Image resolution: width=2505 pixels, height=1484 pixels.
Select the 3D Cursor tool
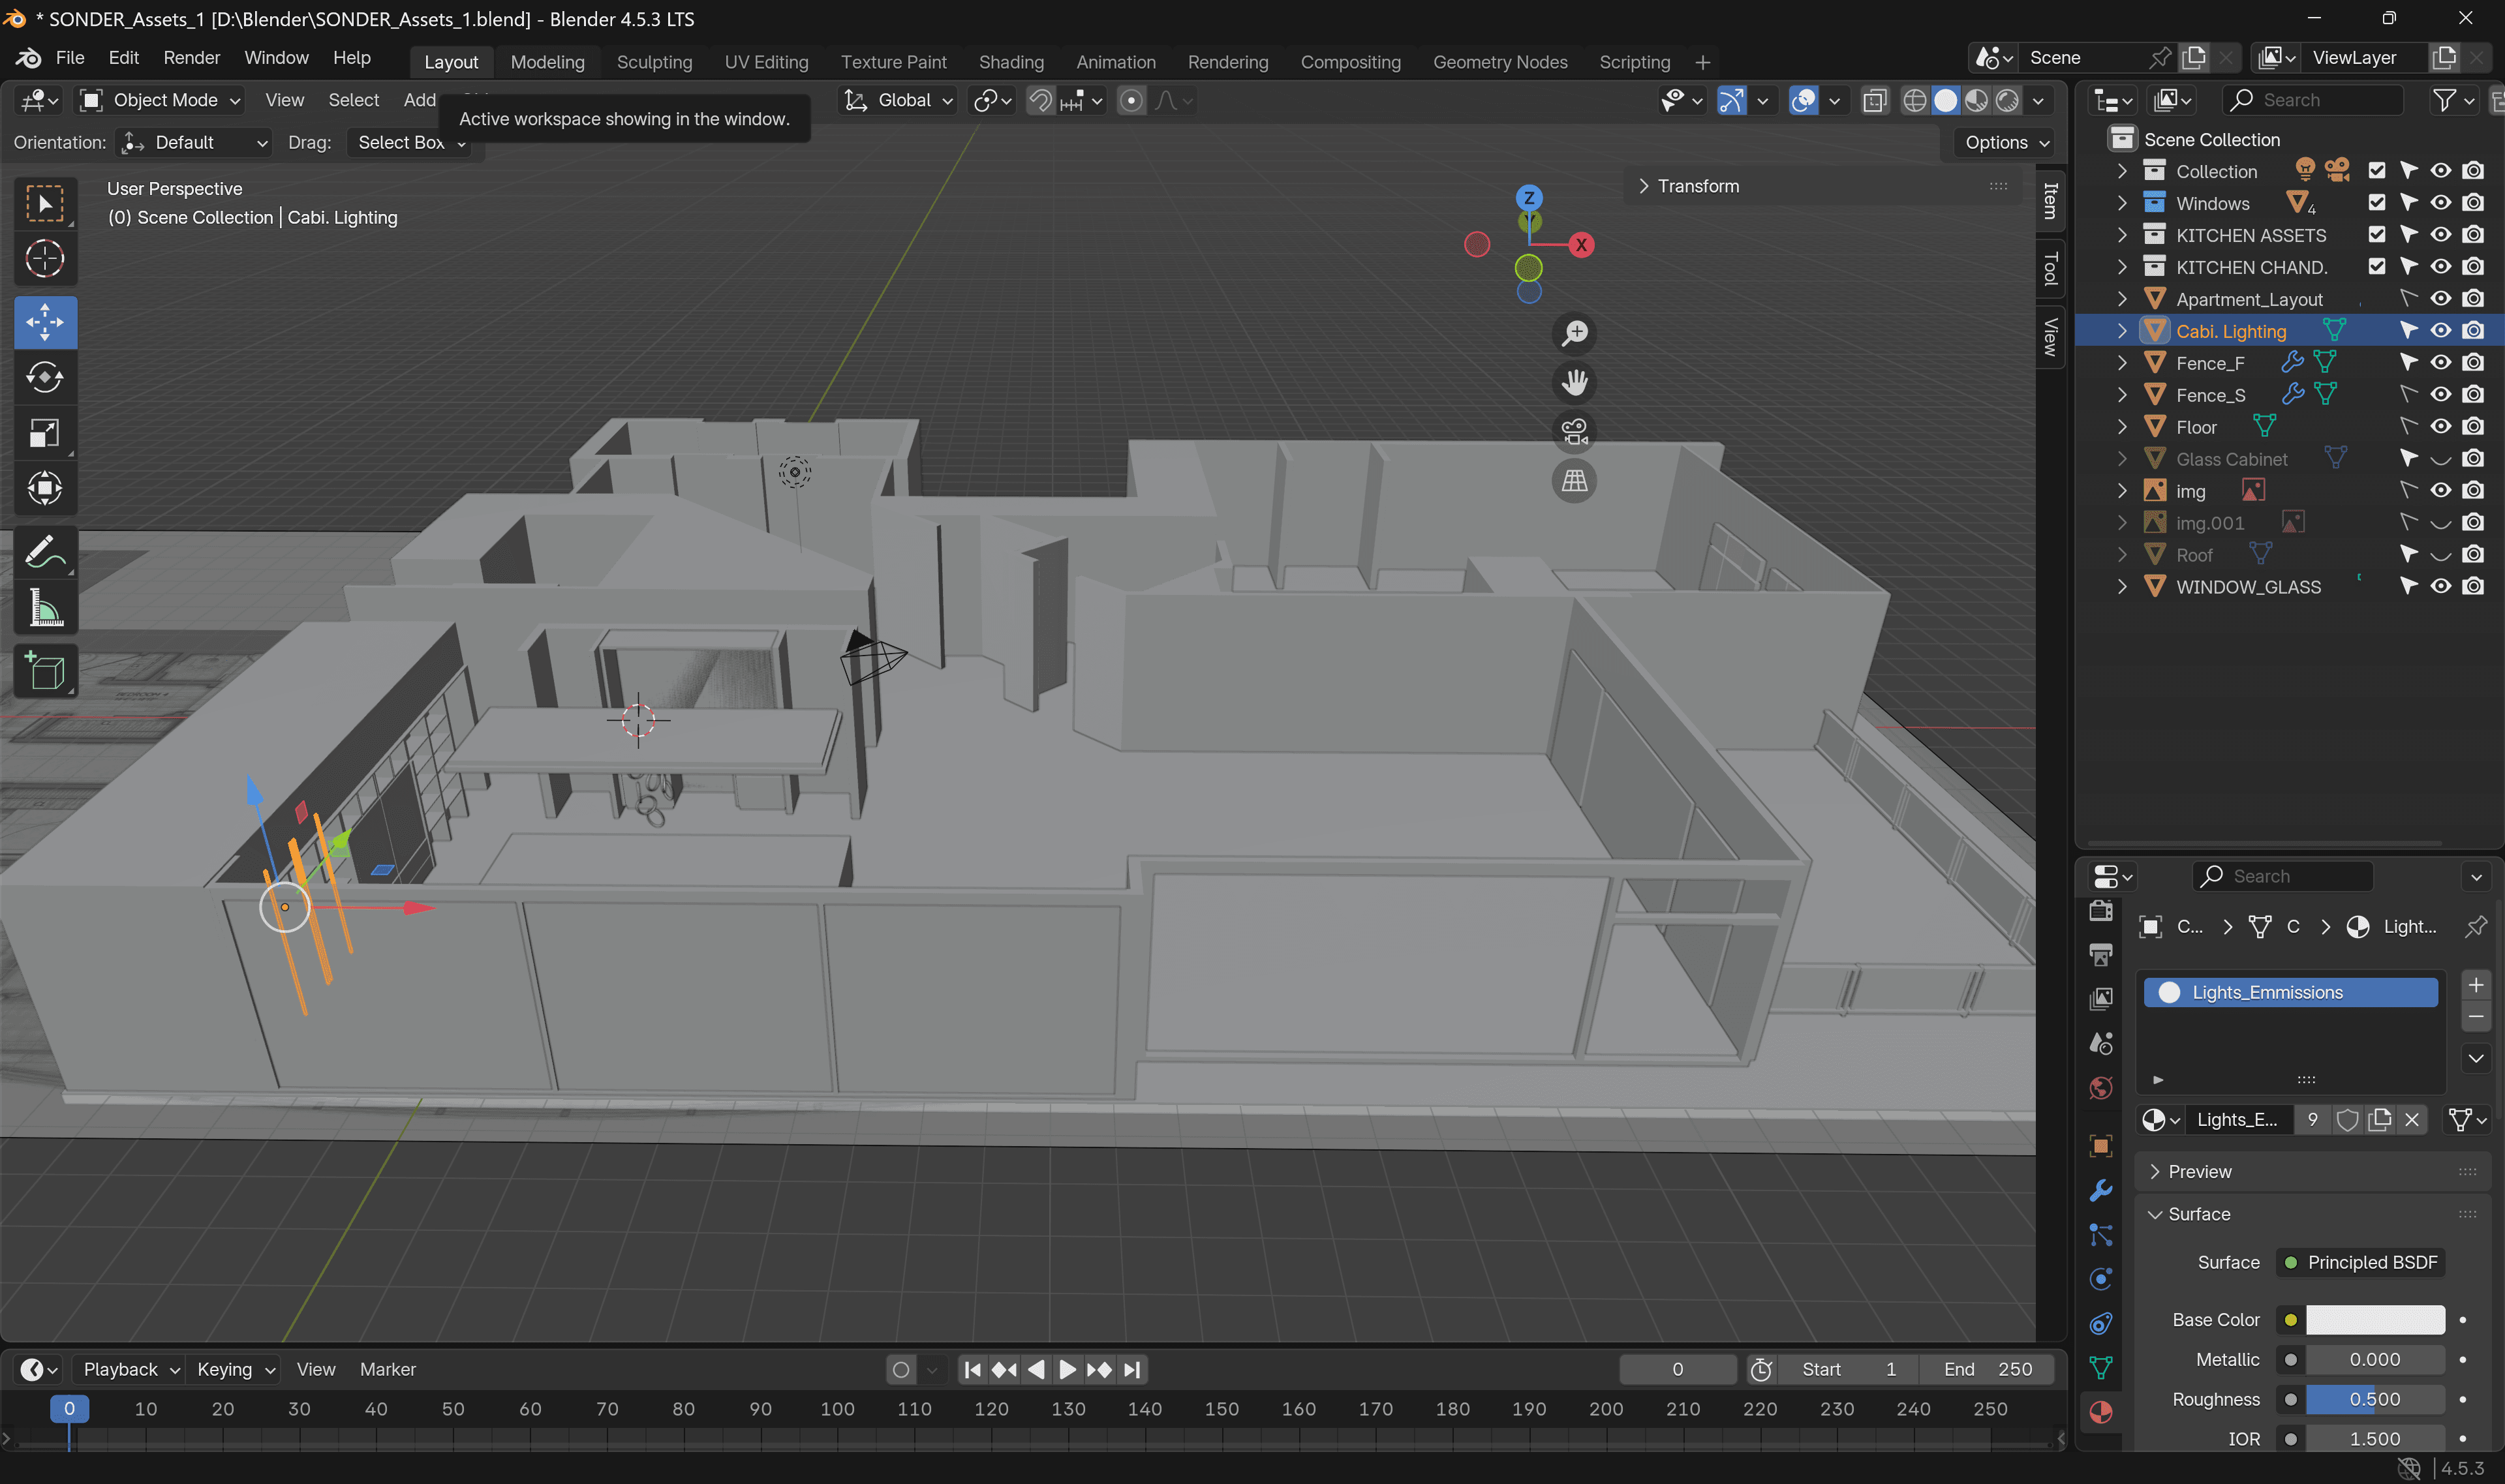45,259
